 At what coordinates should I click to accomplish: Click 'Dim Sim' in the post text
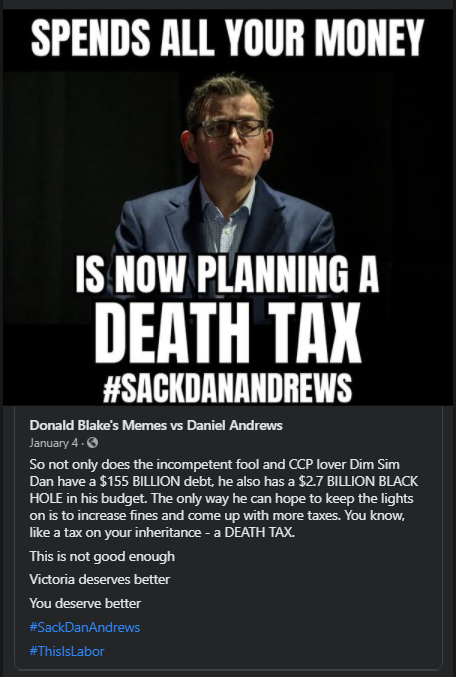point(375,465)
